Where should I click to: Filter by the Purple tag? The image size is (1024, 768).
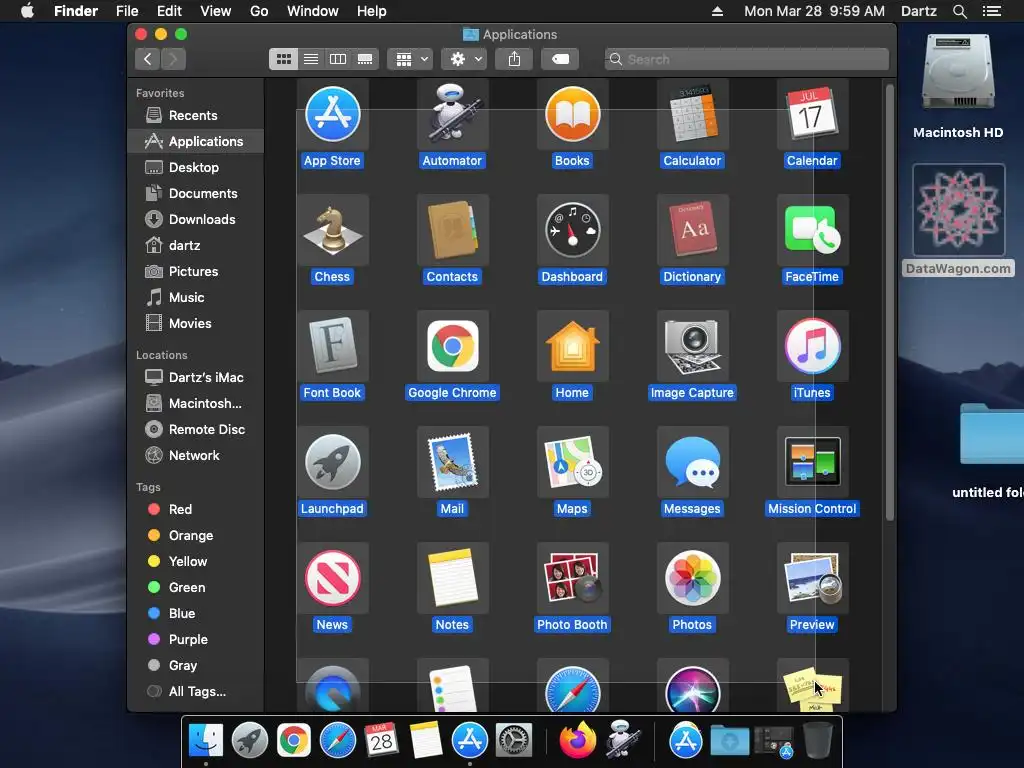pos(195,640)
